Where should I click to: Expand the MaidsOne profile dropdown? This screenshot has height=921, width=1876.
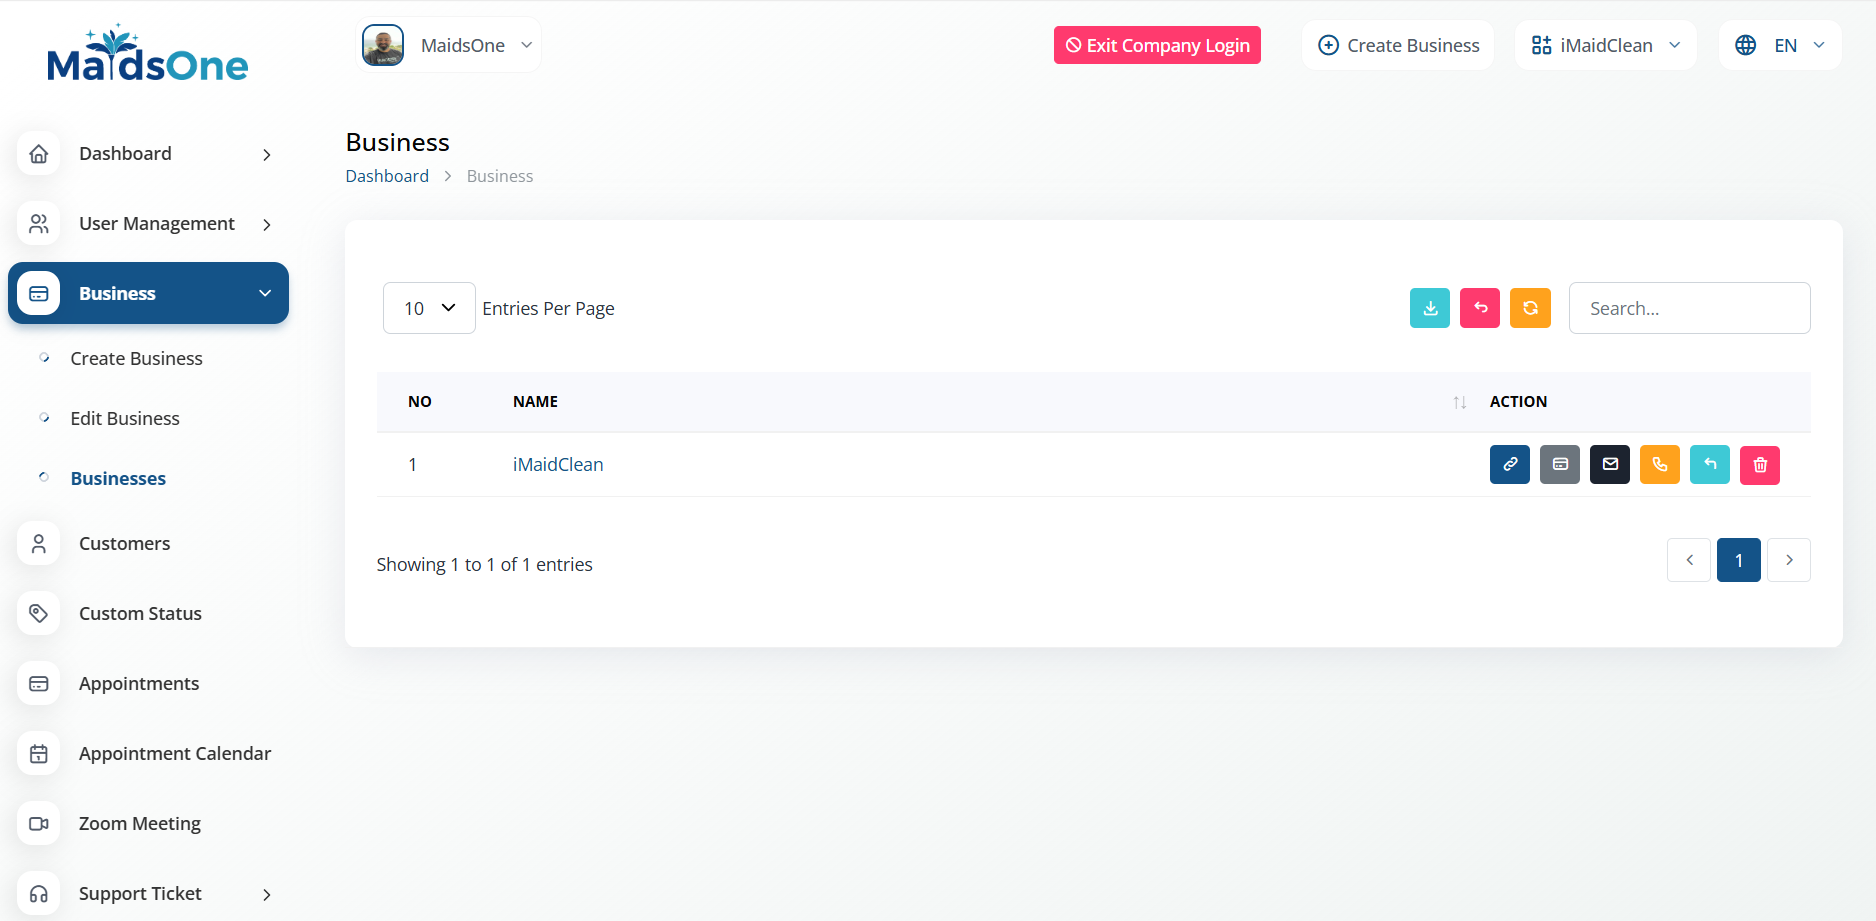449,45
